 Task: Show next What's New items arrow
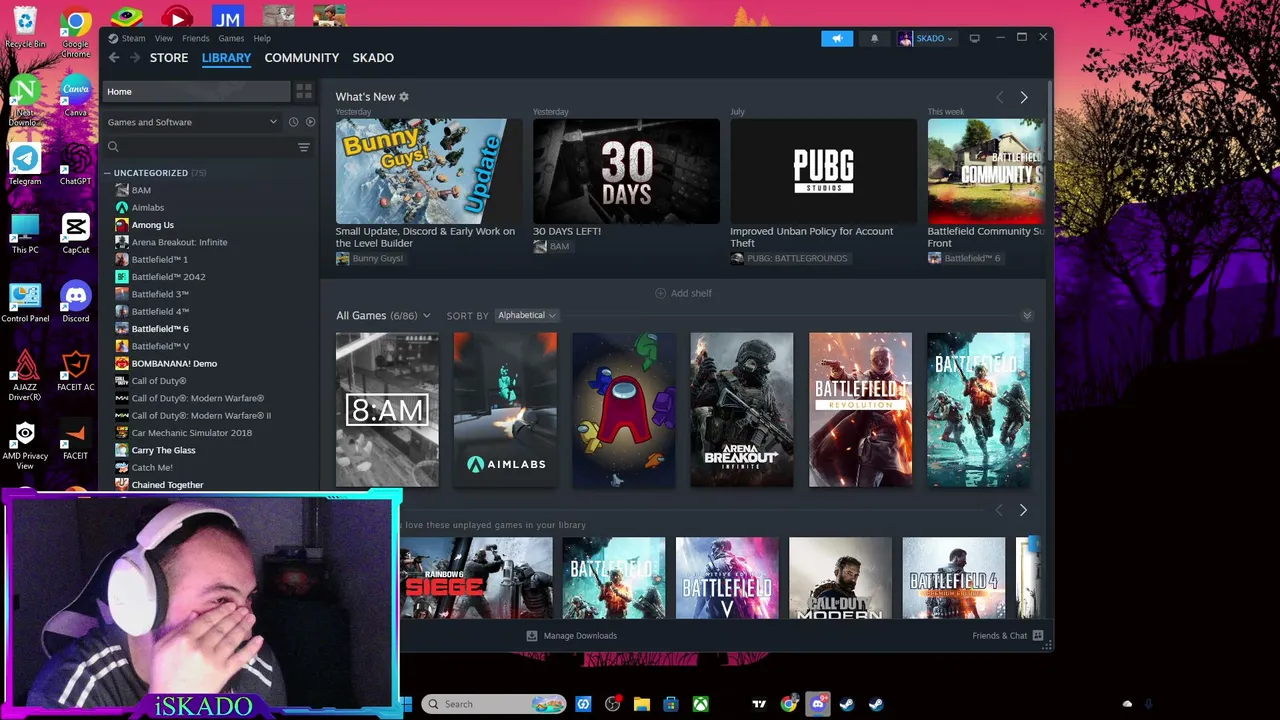1023,97
